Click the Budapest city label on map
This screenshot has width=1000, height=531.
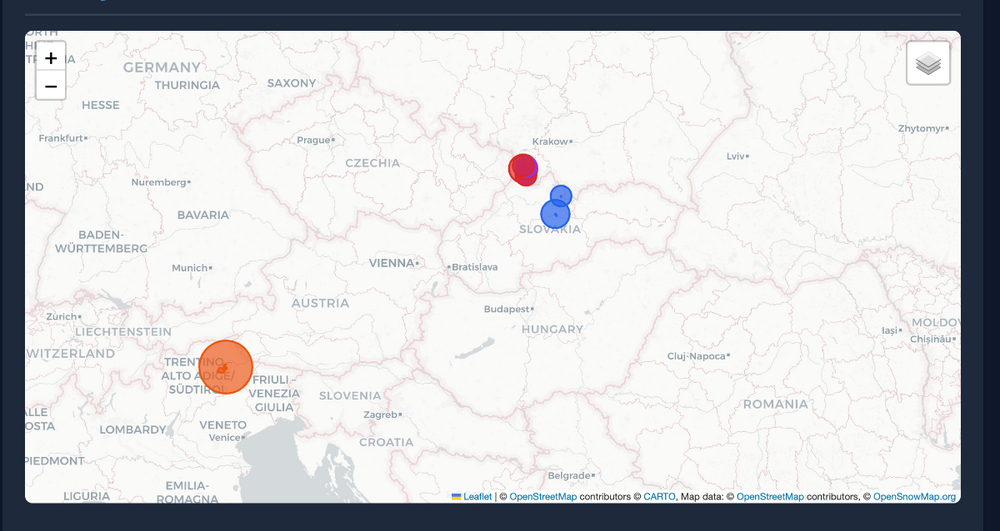click(508, 309)
